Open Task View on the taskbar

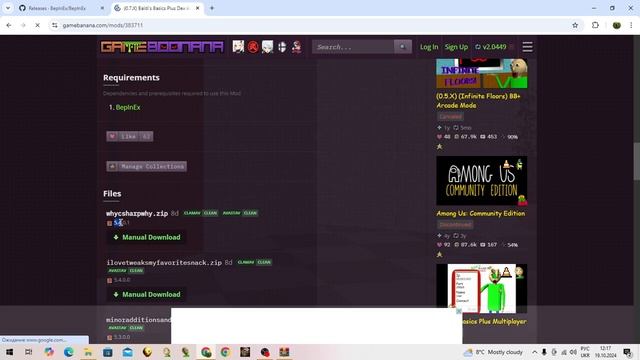tap(29, 352)
